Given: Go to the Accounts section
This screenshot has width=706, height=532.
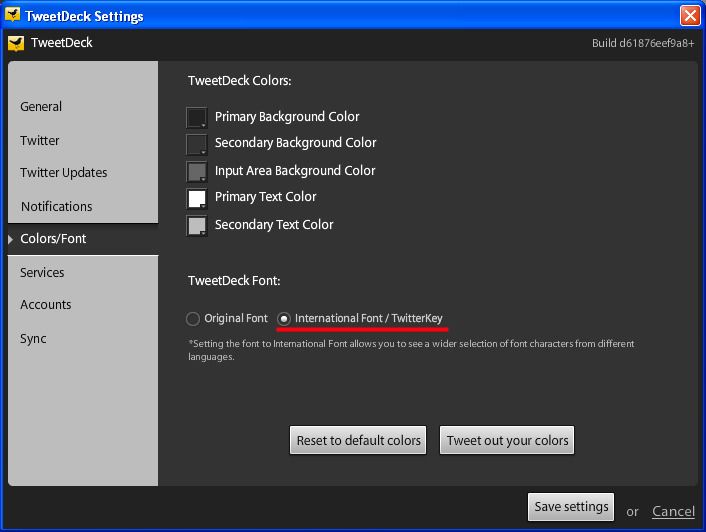Looking at the screenshot, I should coord(45,304).
